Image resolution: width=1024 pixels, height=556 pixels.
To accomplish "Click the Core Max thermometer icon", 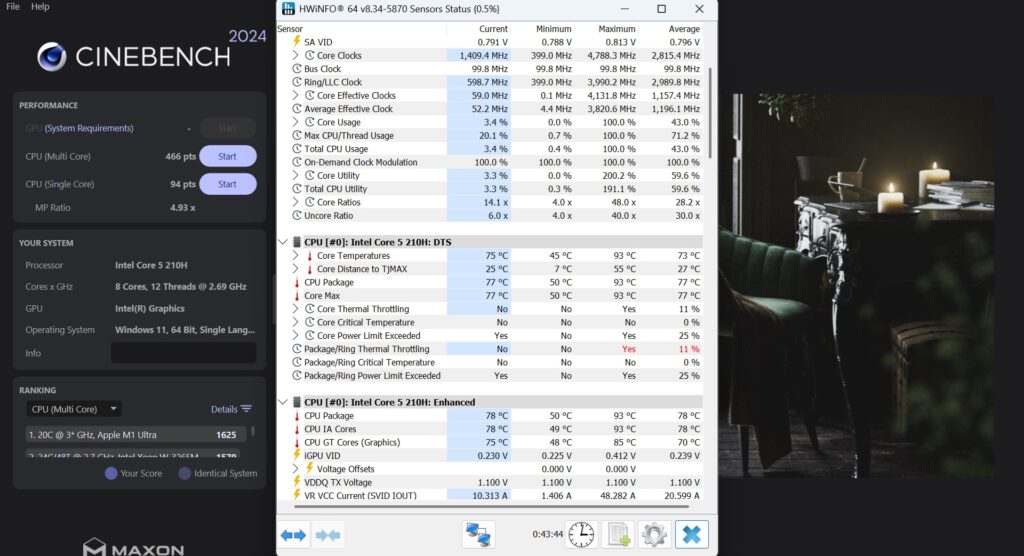I will [x=296, y=295].
